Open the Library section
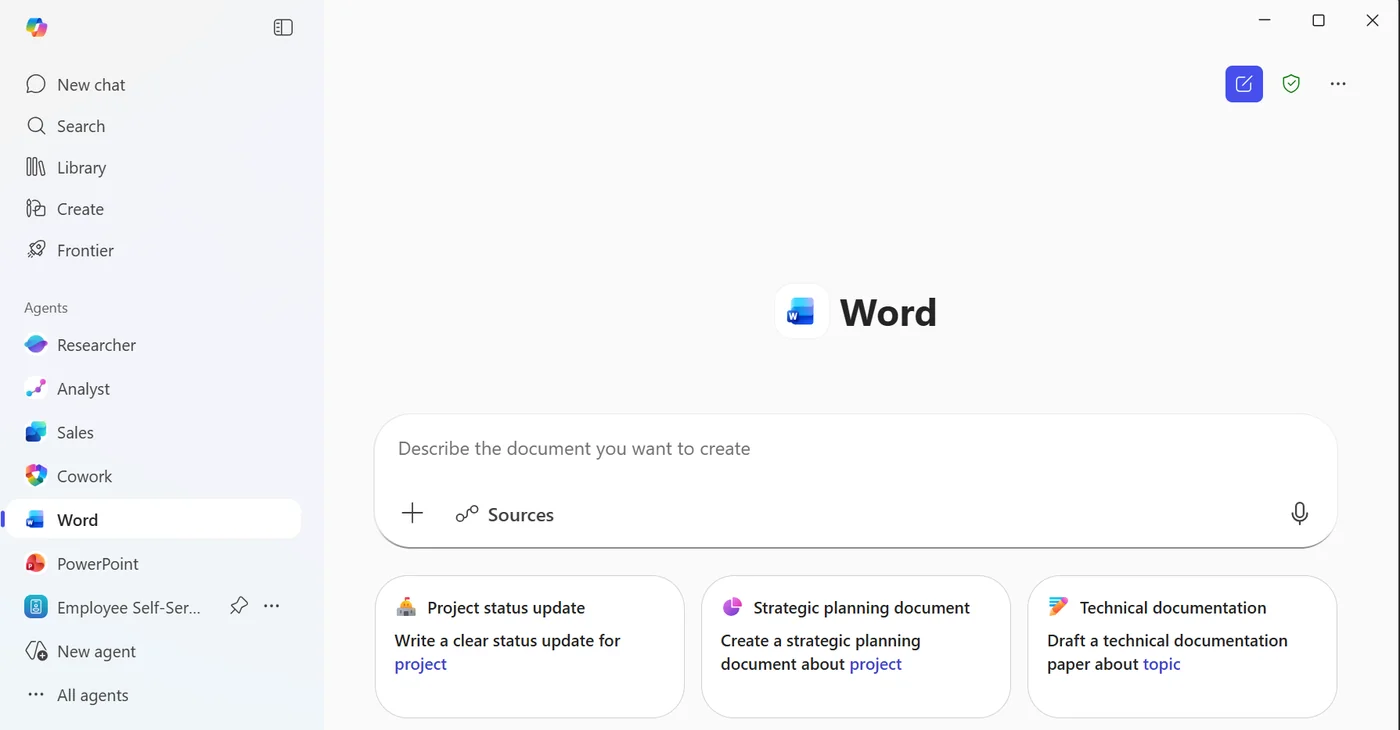Image resolution: width=1400 pixels, height=730 pixels. point(152,168)
